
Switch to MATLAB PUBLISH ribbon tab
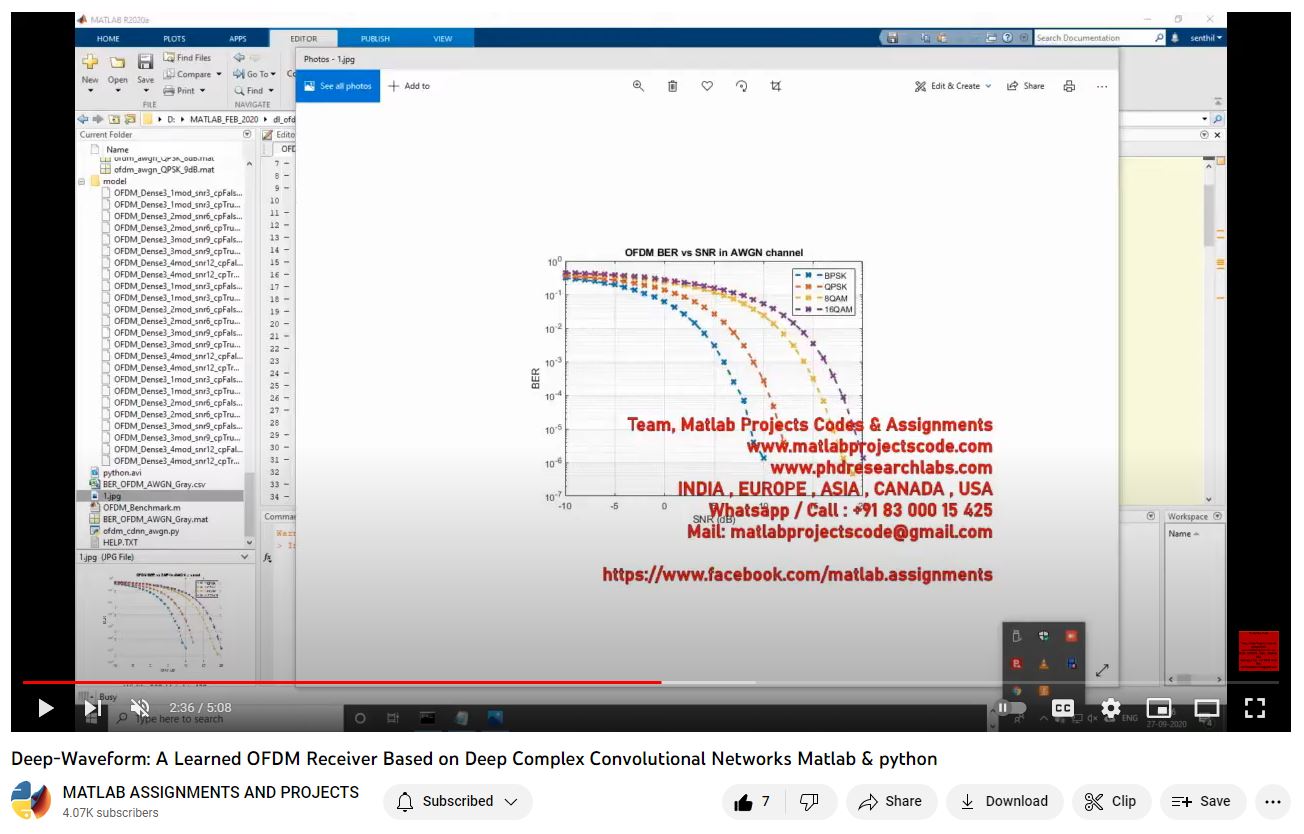click(375, 38)
